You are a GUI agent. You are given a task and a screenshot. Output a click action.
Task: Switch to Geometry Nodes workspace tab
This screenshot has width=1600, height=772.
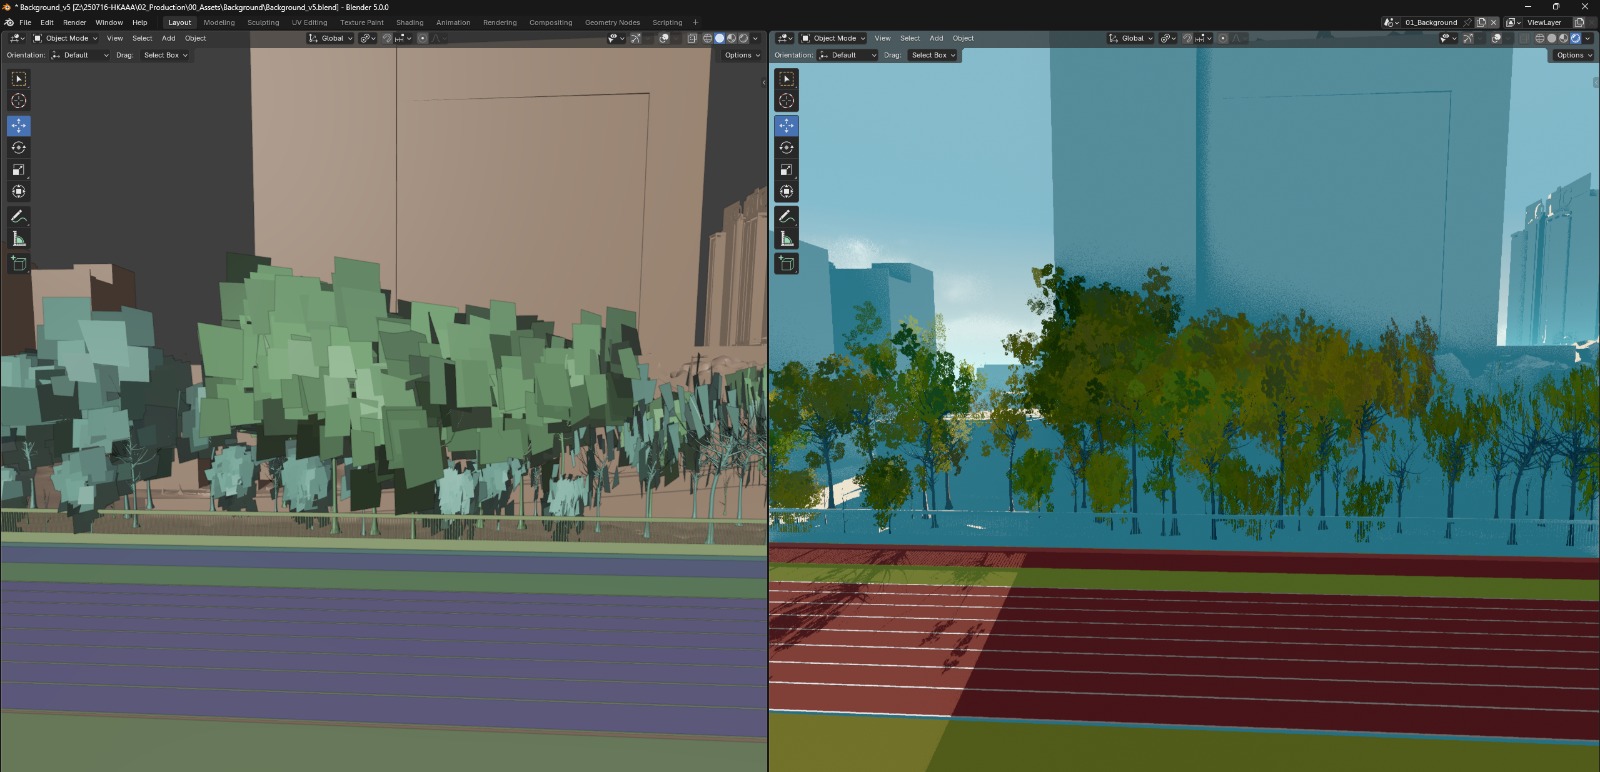[x=612, y=22]
